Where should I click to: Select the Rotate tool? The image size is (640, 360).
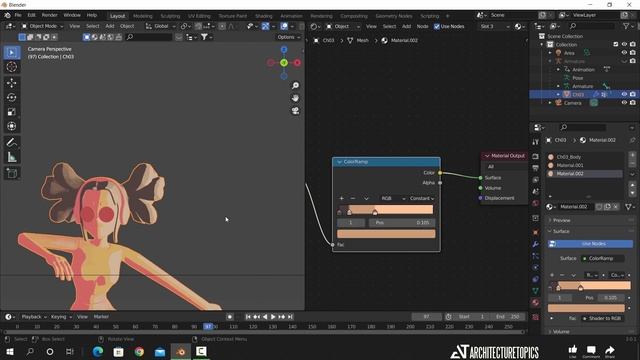11,97
